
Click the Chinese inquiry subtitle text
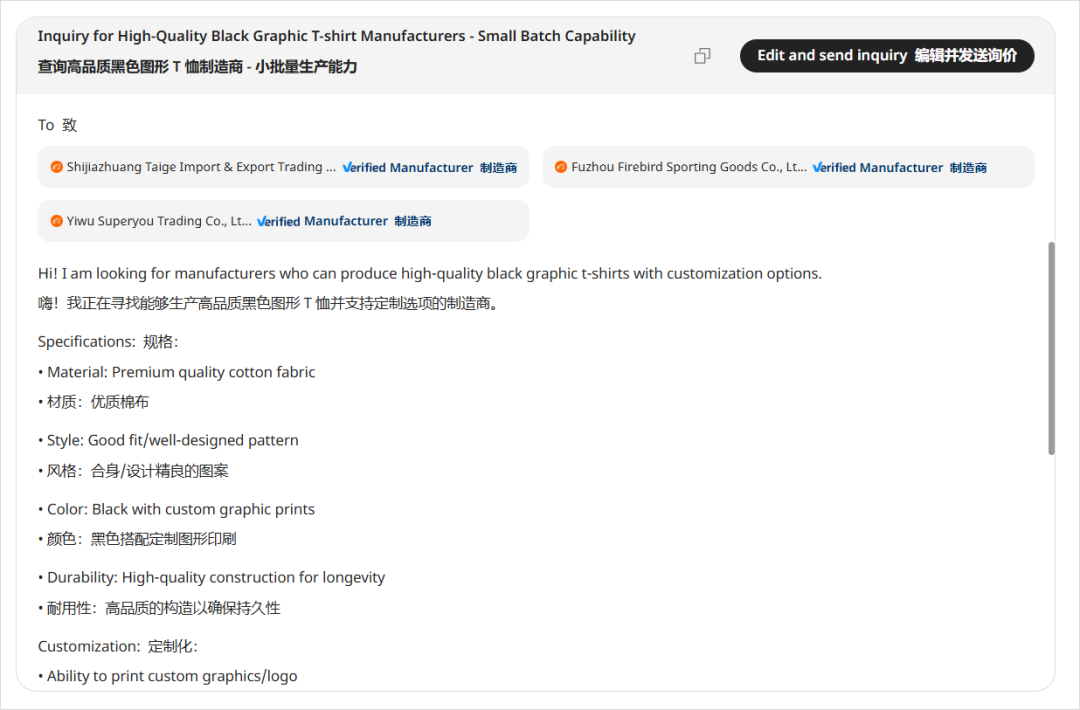click(197, 67)
